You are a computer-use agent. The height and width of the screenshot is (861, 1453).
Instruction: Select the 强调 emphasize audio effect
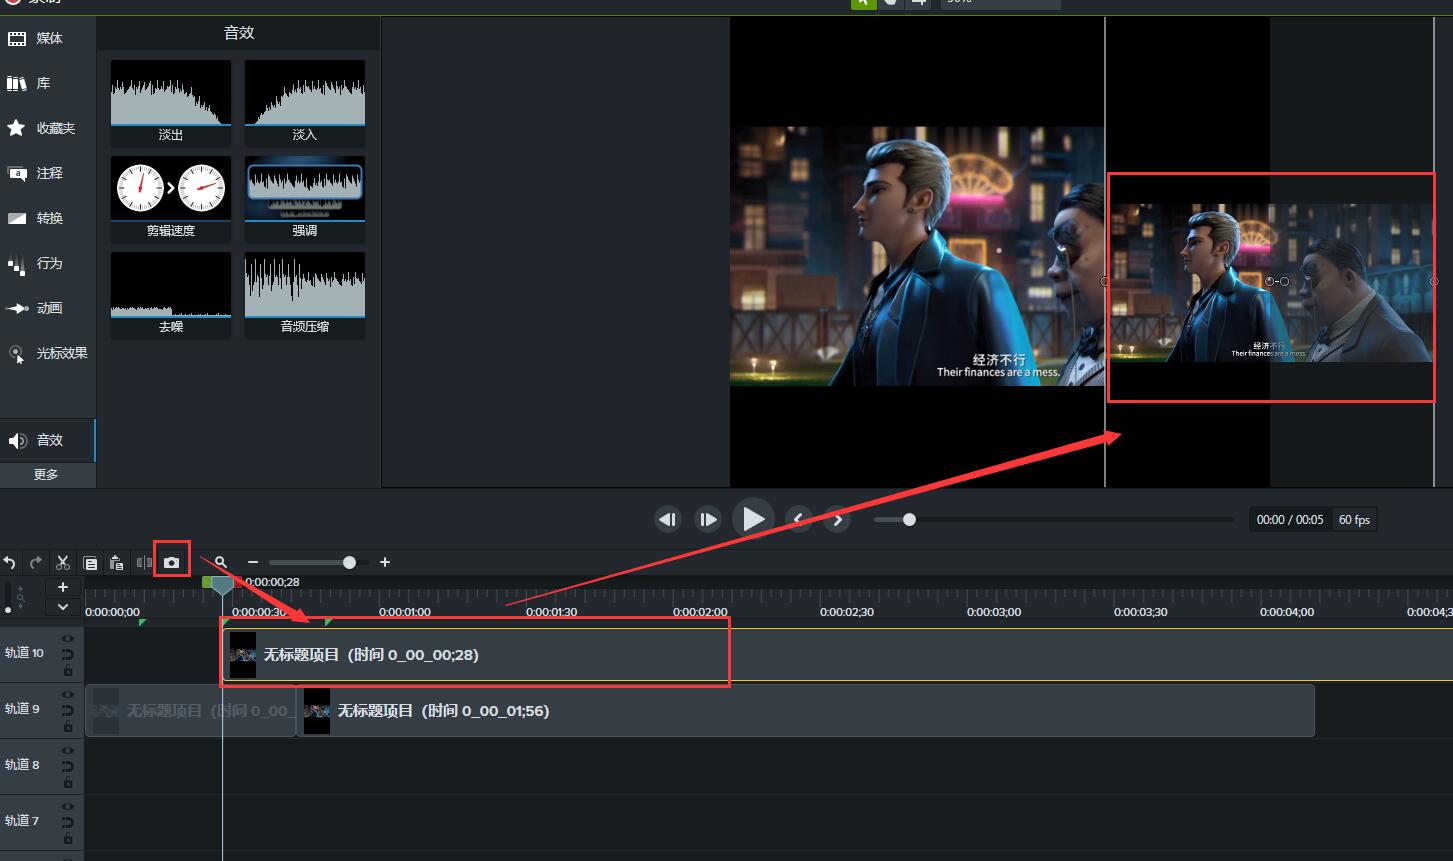click(305, 198)
